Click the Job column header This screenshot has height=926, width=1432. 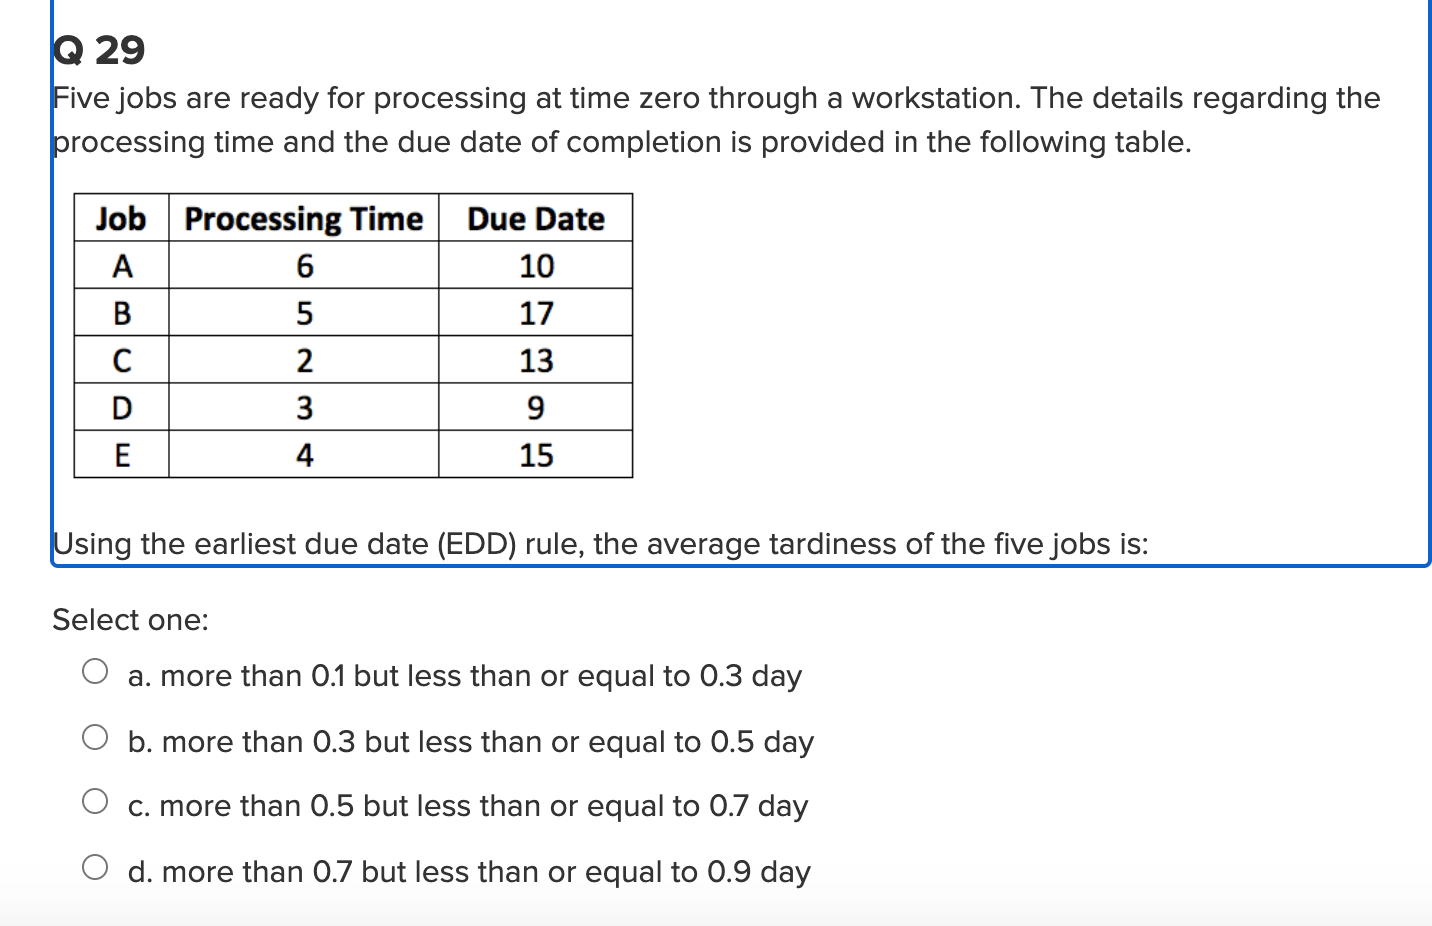120,218
